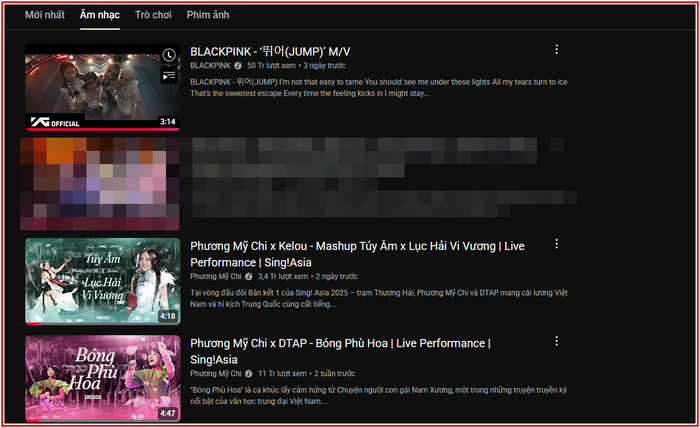Open more options for Bóng Phù Hoa video

click(x=556, y=341)
